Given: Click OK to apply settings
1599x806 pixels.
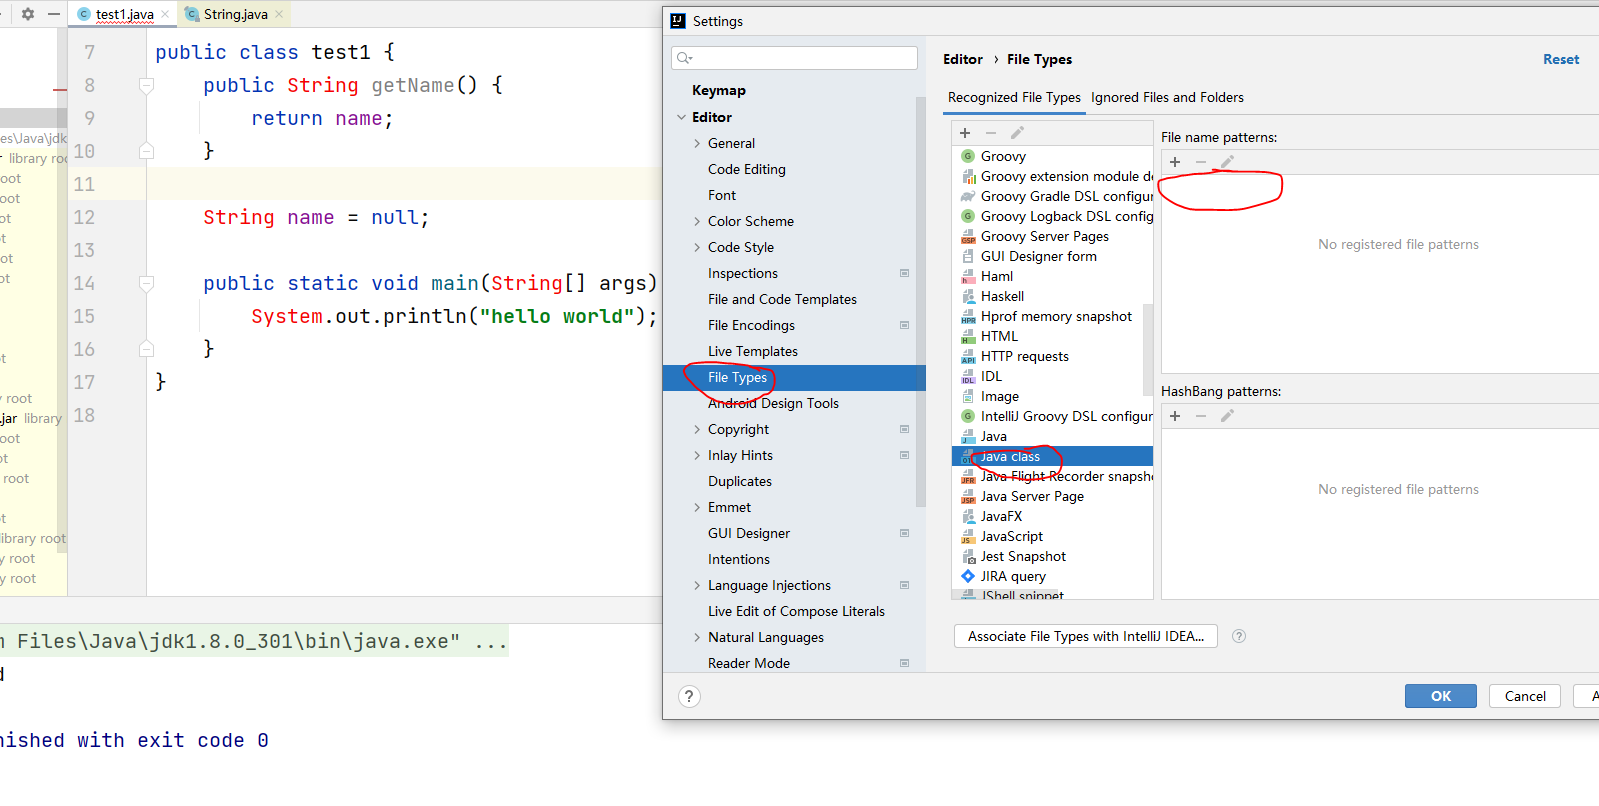Looking at the screenshot, I should coord(1440,696).
